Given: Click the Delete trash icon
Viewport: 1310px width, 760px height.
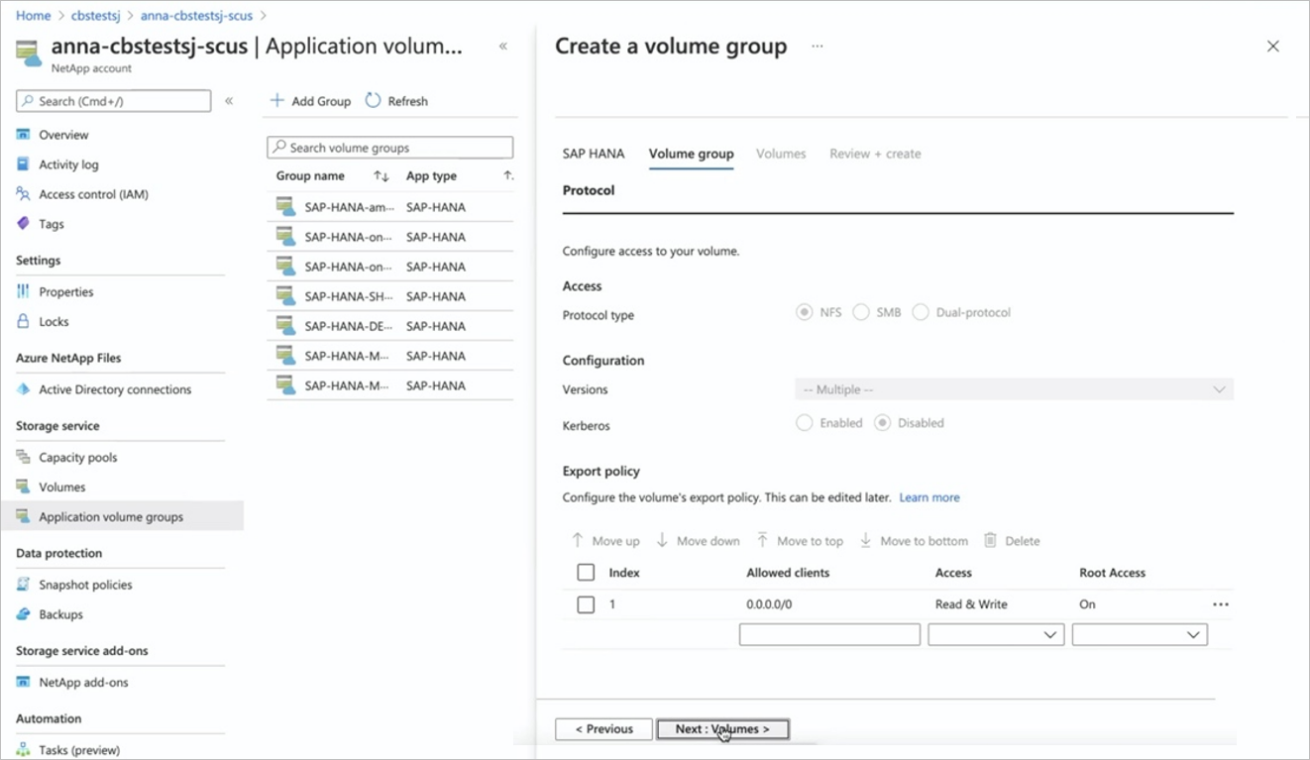Looking at the screenshot, I should (x=990, y=540).
